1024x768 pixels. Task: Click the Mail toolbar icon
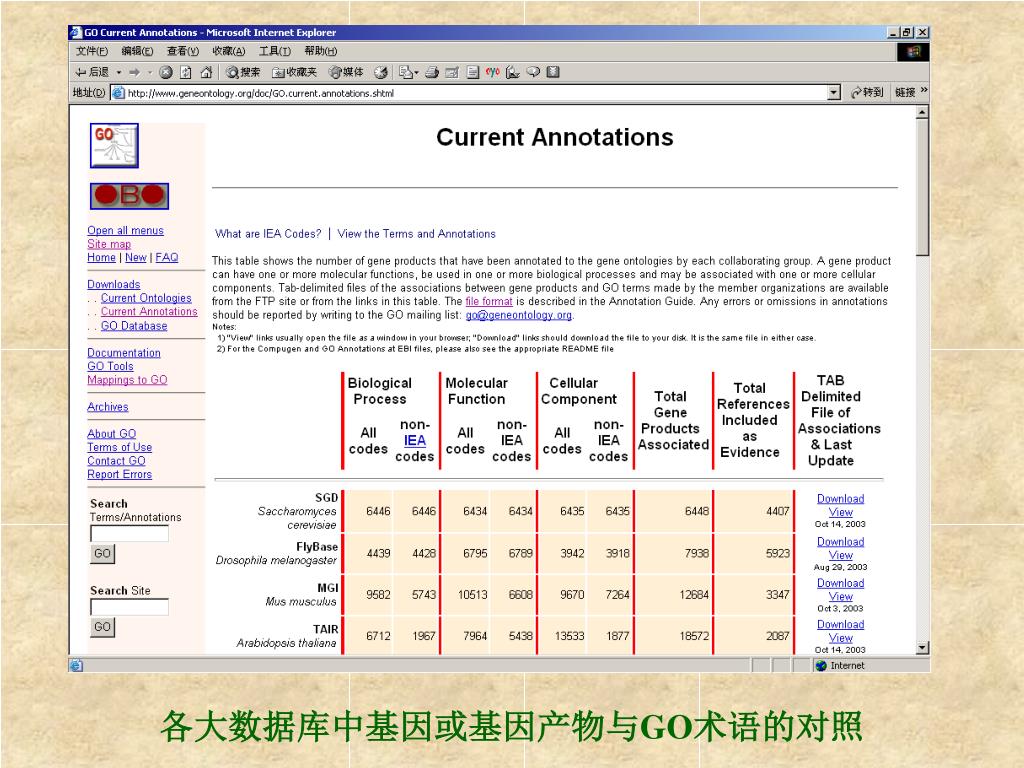408,72
